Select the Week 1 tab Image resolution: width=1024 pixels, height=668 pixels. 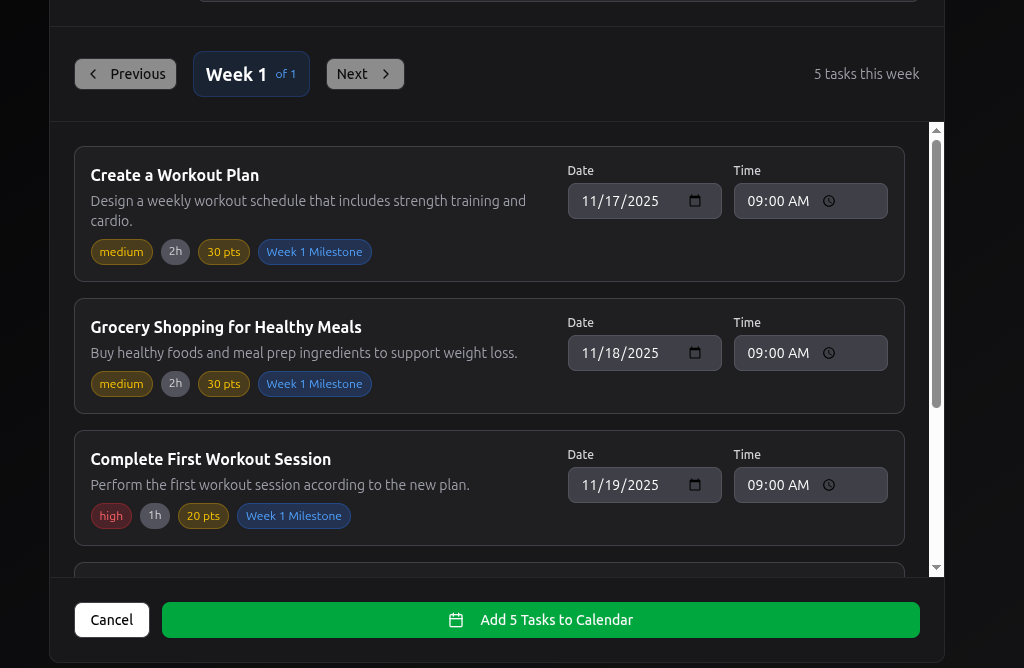point(251,73)
